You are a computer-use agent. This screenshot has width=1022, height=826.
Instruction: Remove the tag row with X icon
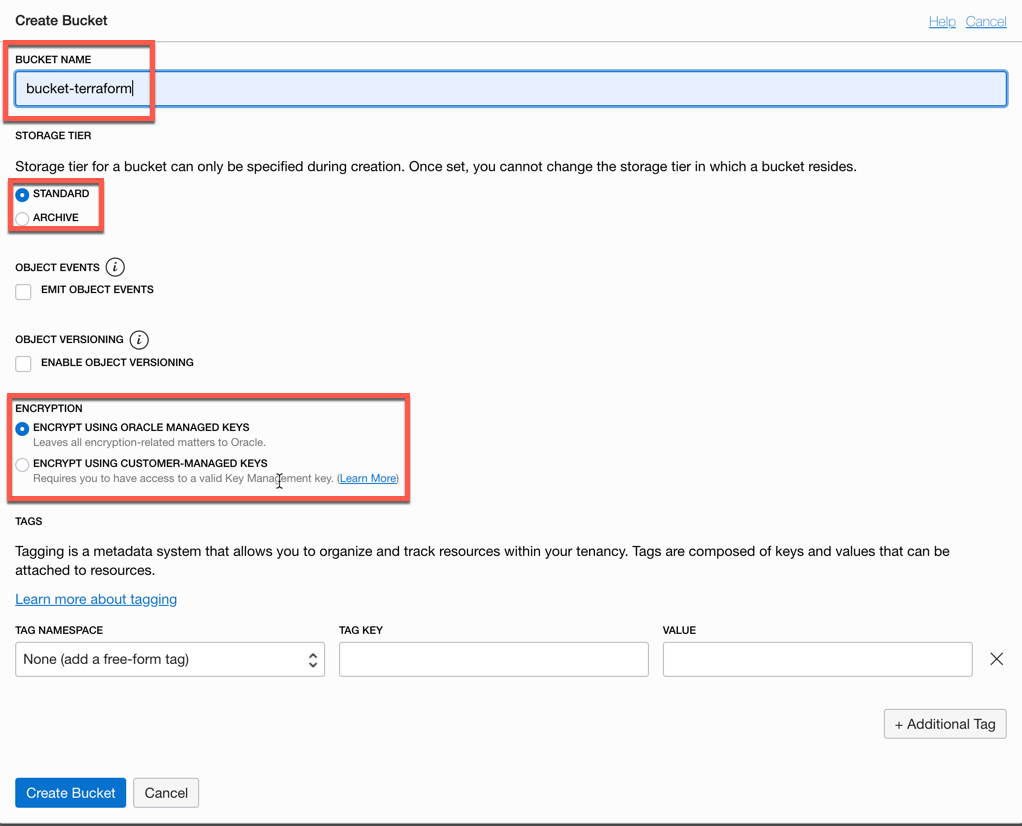point(996,659)
